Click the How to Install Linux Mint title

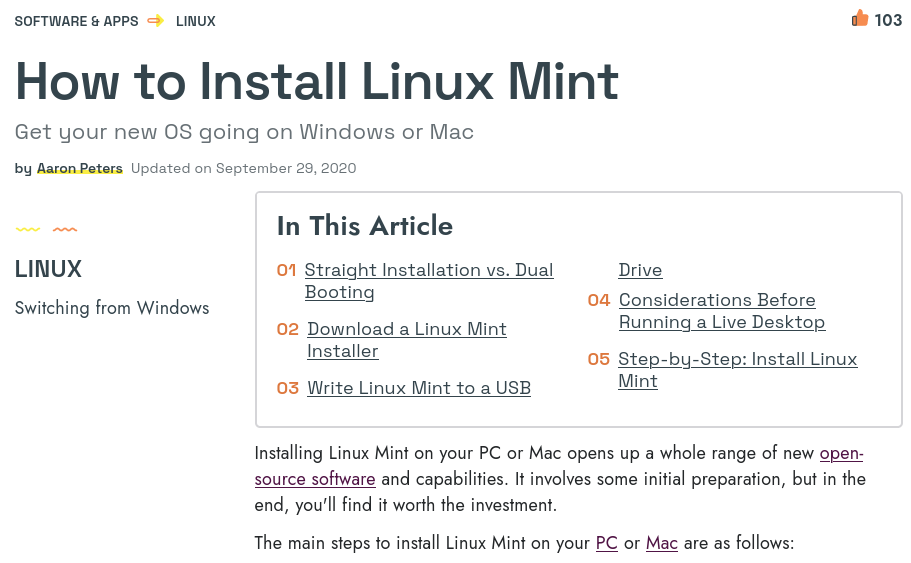(317, 81)
